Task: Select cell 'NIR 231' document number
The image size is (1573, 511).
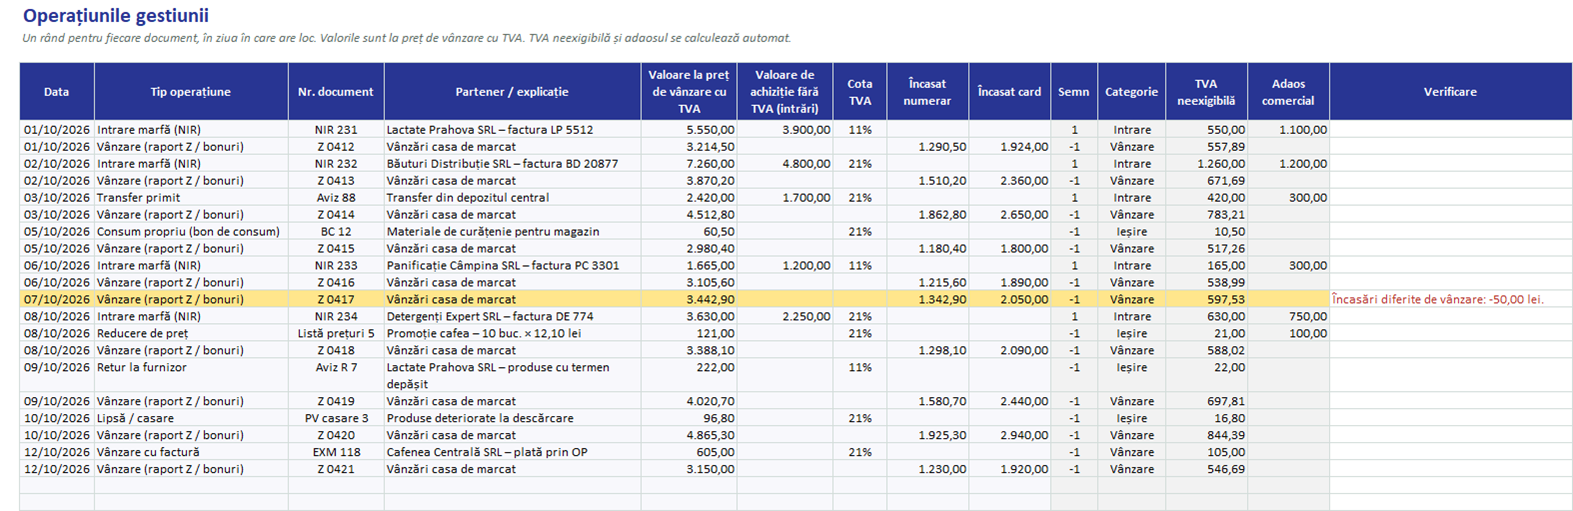Action: (336, 130)
